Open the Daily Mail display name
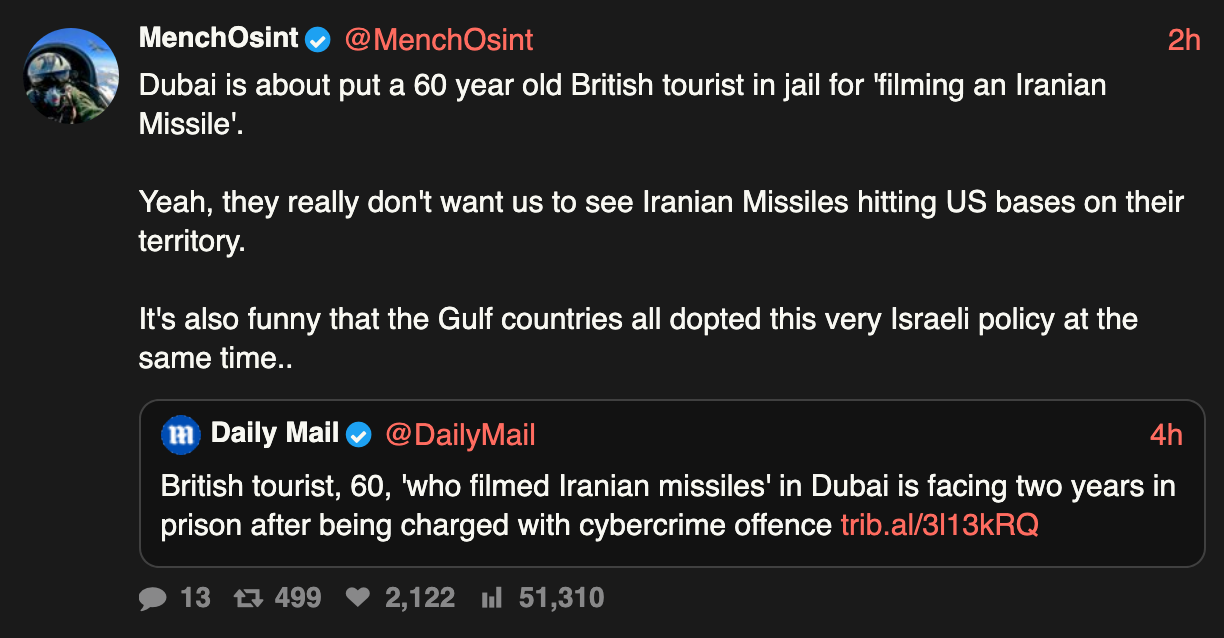The height and width of the screenshot is (638, 1224). 275,434
